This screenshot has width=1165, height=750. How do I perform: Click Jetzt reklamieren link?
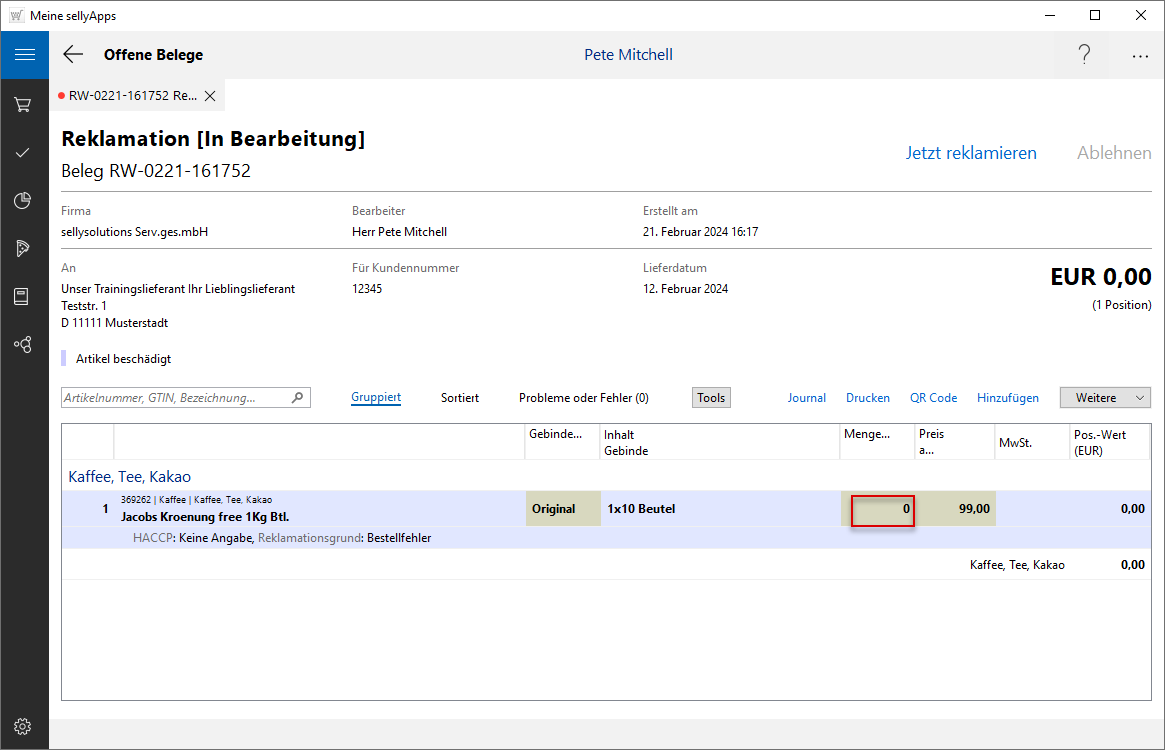pos(971,153)
